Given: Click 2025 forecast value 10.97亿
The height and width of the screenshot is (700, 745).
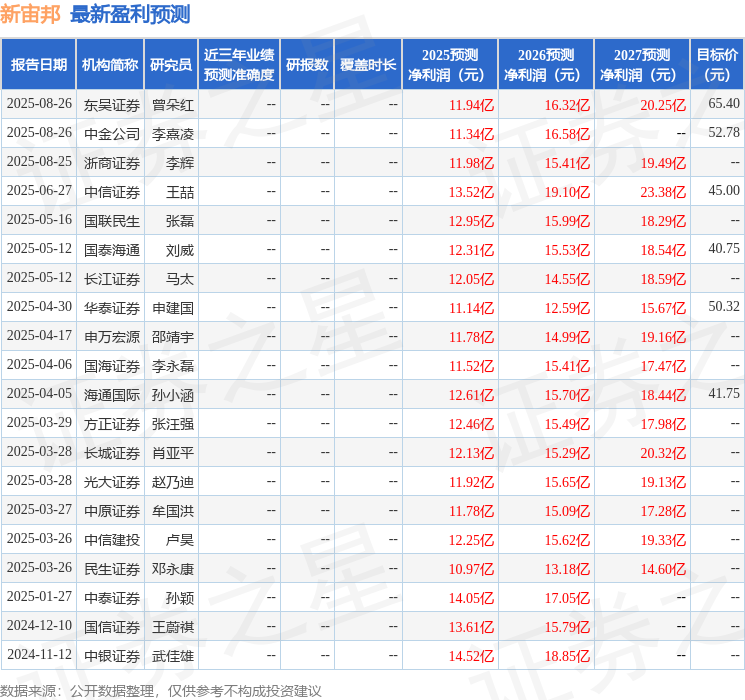Looking at the screenshot, I should coord(471,569).
